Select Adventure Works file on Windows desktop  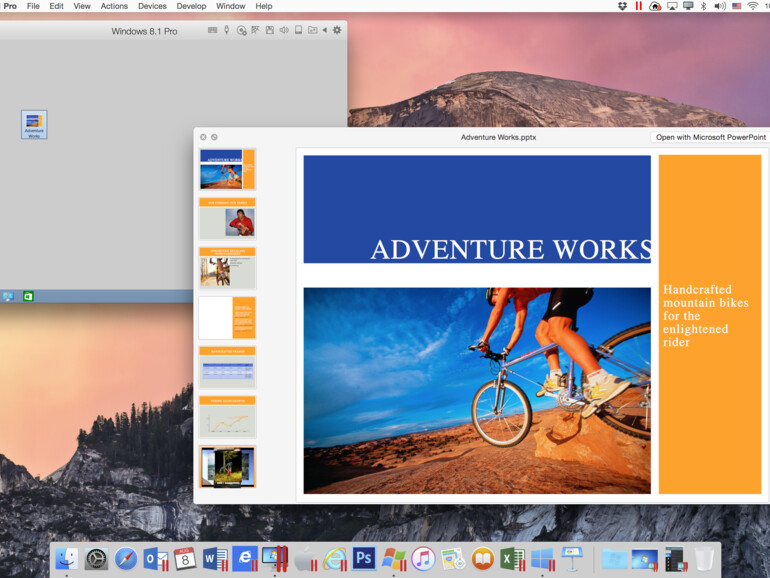click(34, 124)
